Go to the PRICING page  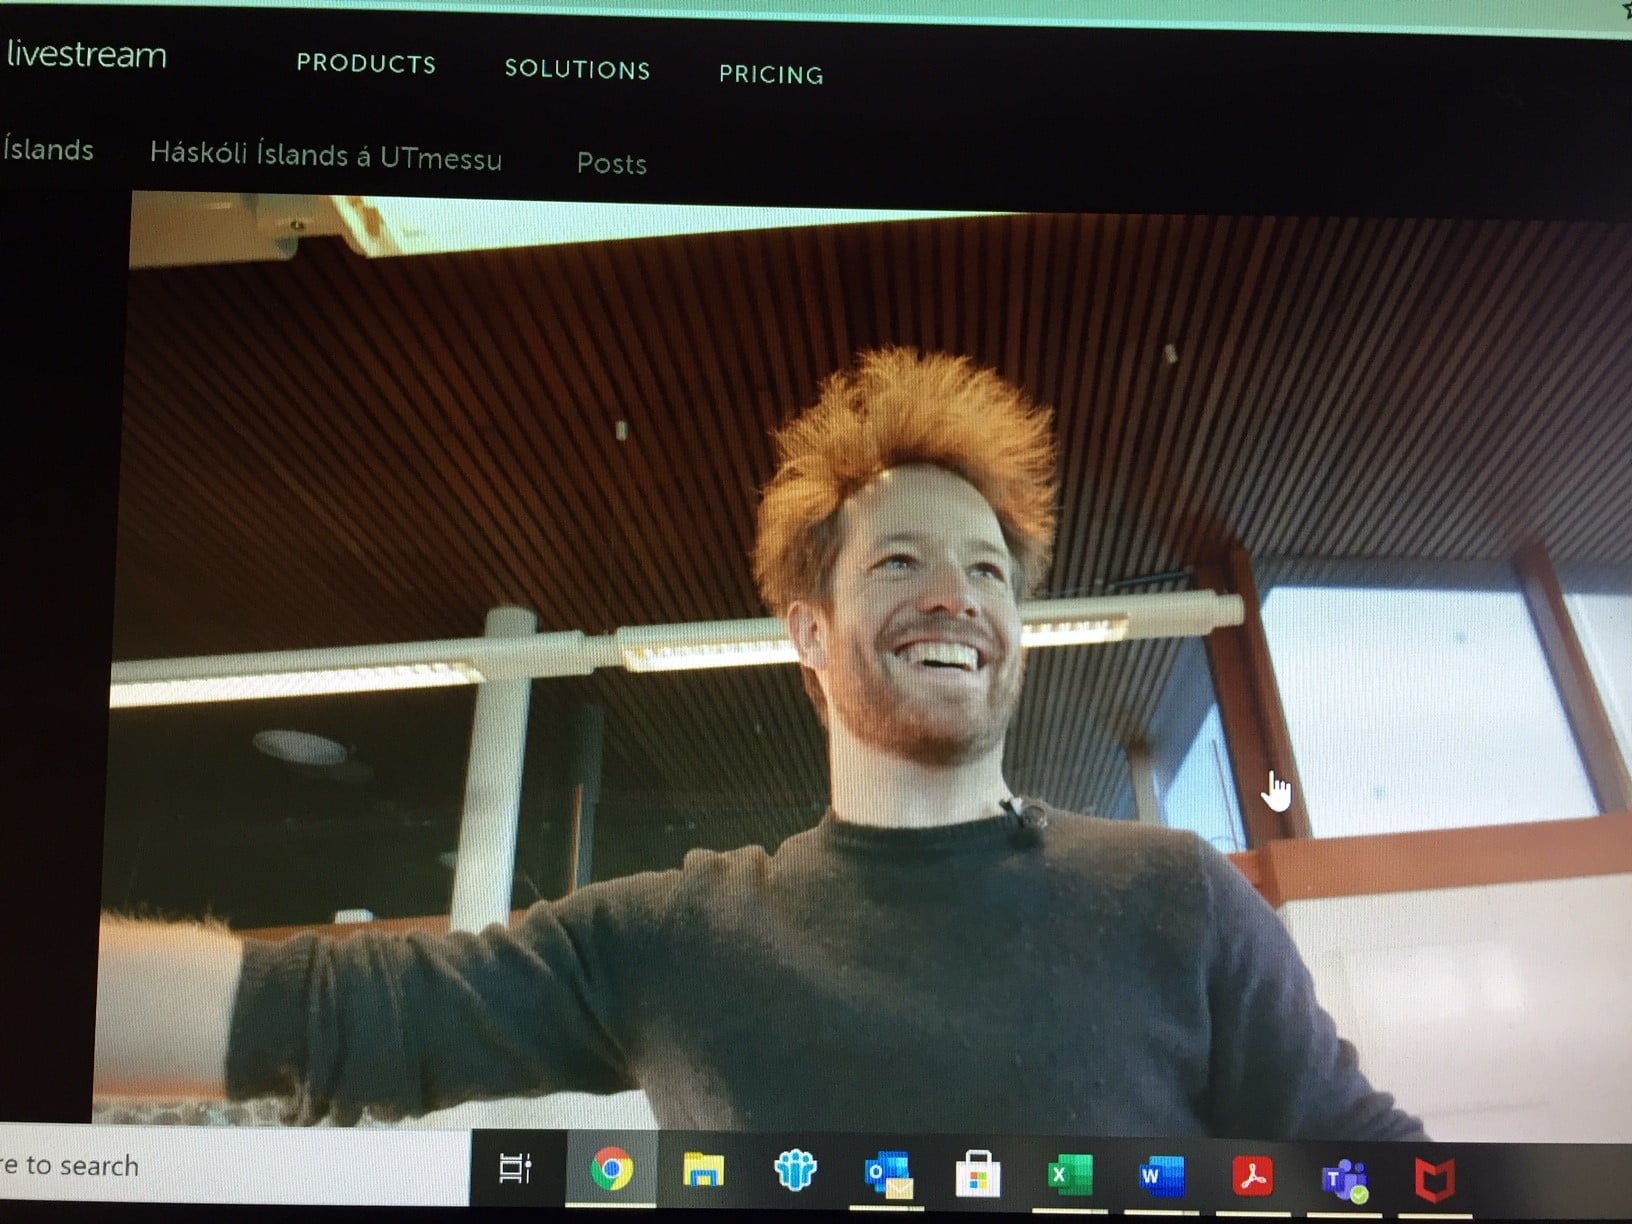[x=771, y=74]
